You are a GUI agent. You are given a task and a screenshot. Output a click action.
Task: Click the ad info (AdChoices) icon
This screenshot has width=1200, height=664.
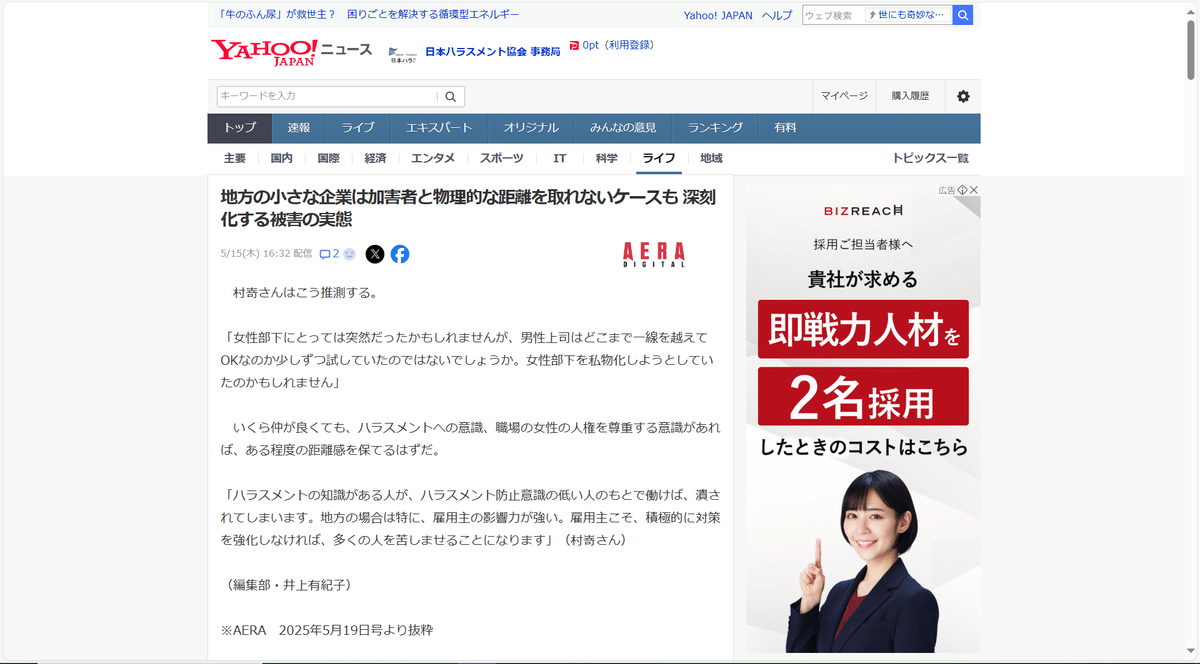click(x=962, y=189)
